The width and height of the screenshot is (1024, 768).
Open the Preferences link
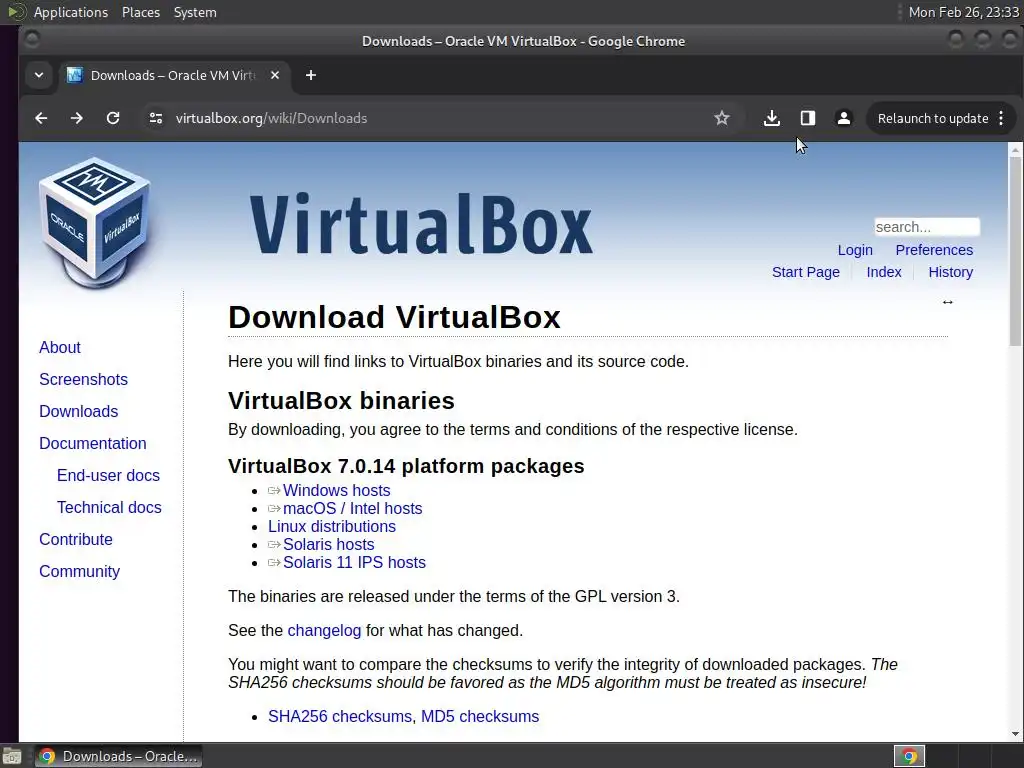(x=934, y=250)
